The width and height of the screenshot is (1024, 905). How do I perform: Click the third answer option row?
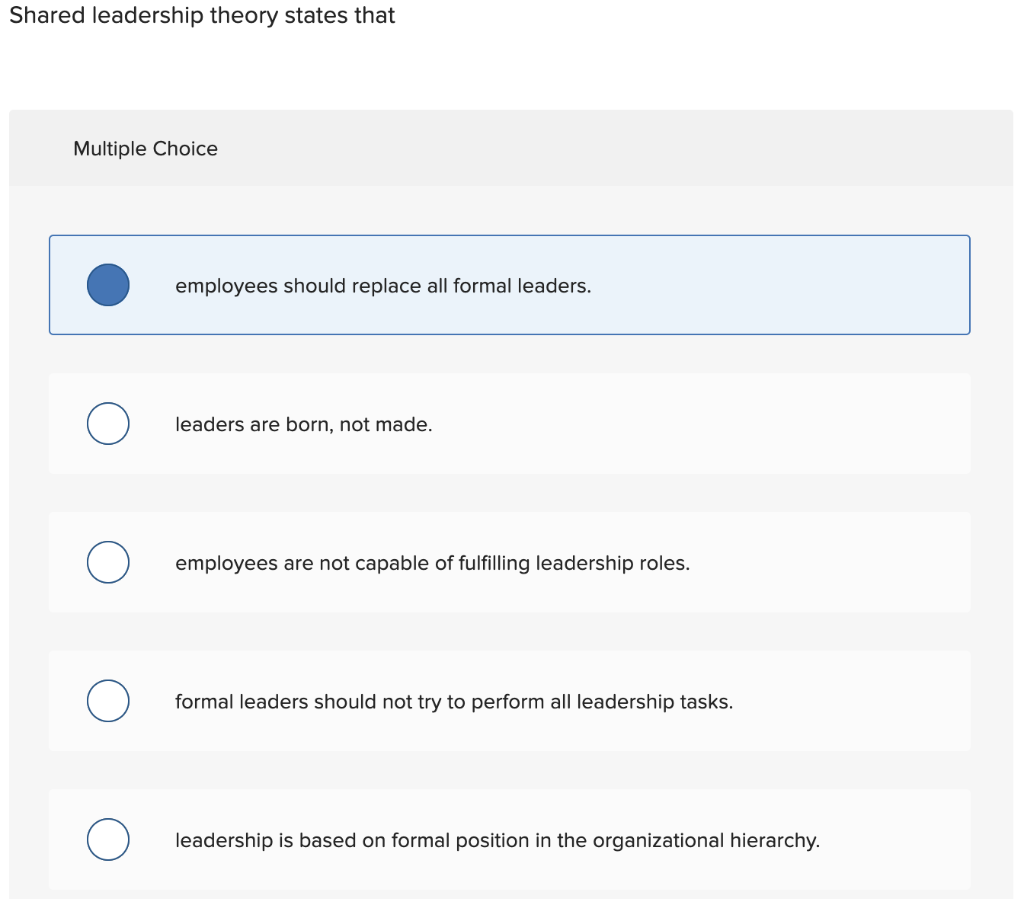pyautogui.click(x=510, y=562)
